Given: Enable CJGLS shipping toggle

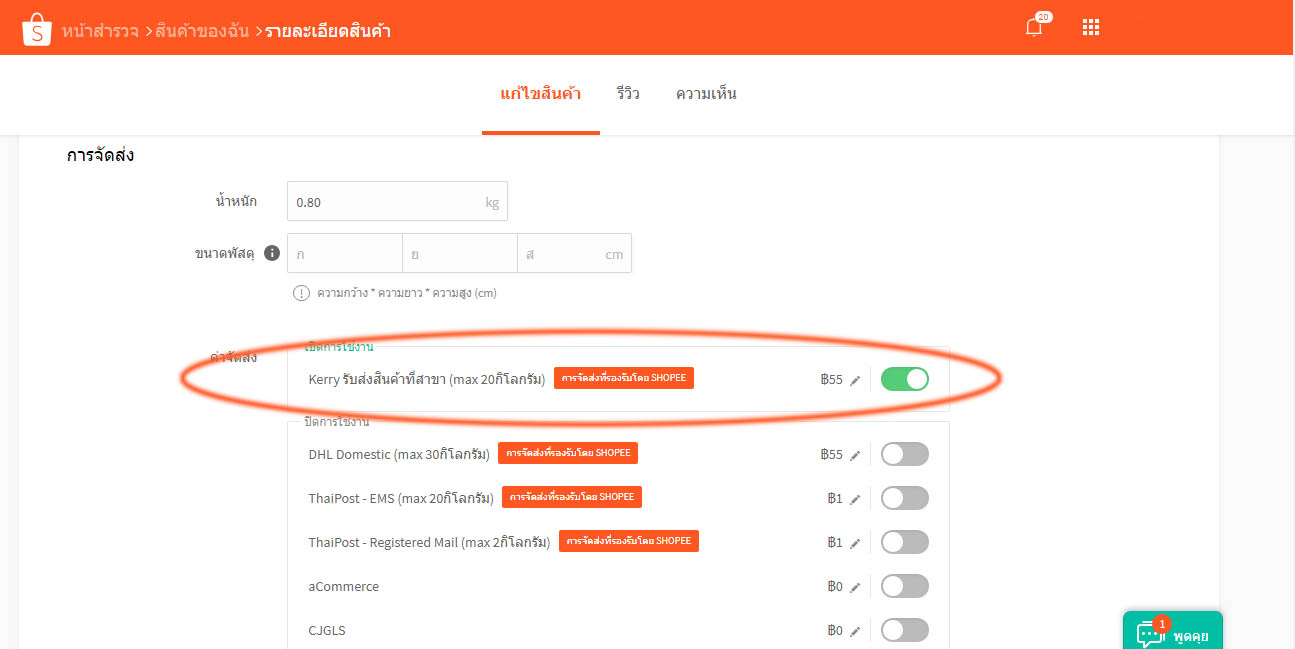Looking at the screenshot, I should click(x=905, y=630).
